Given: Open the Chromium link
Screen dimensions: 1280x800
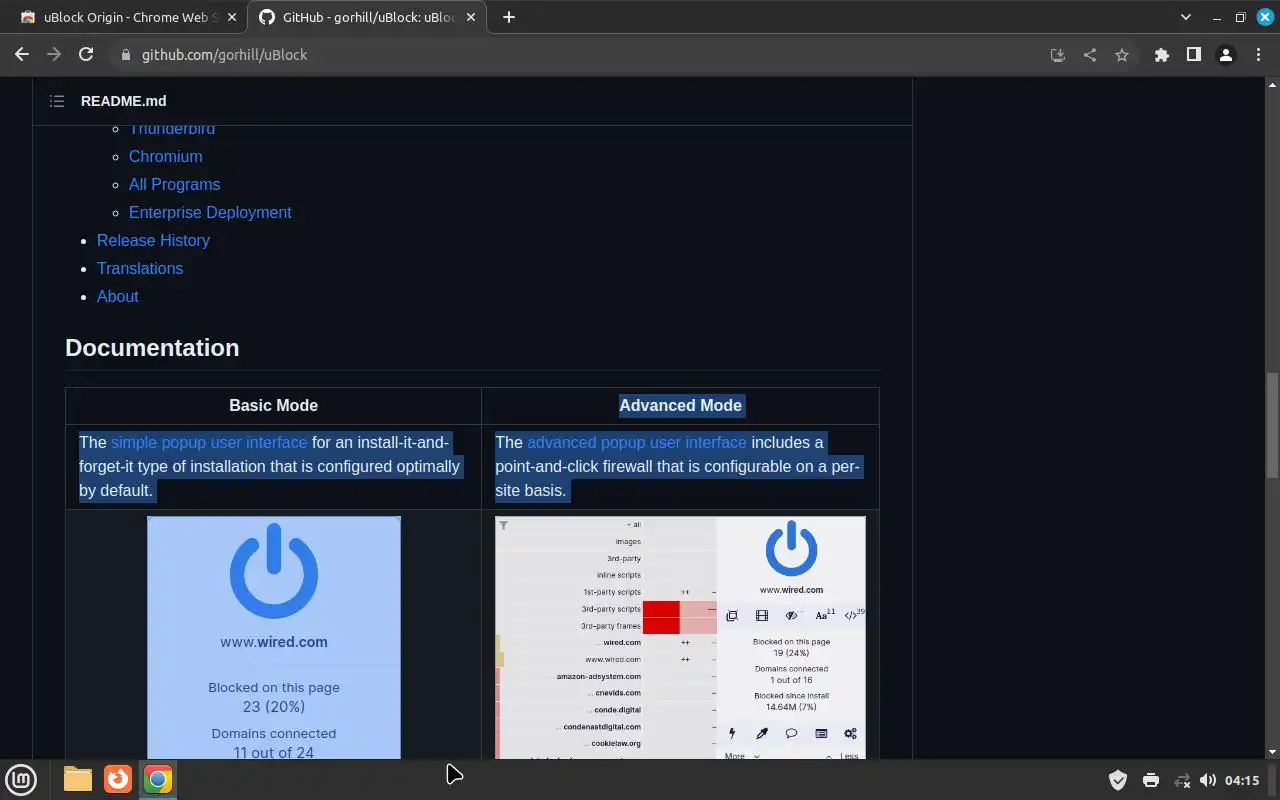Looking at the screenshot, I should 166,156.
